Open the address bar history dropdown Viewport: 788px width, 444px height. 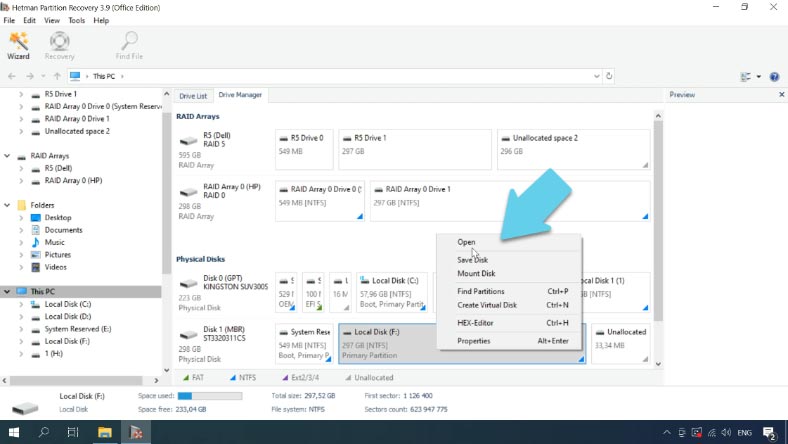[x=597, y=76]
